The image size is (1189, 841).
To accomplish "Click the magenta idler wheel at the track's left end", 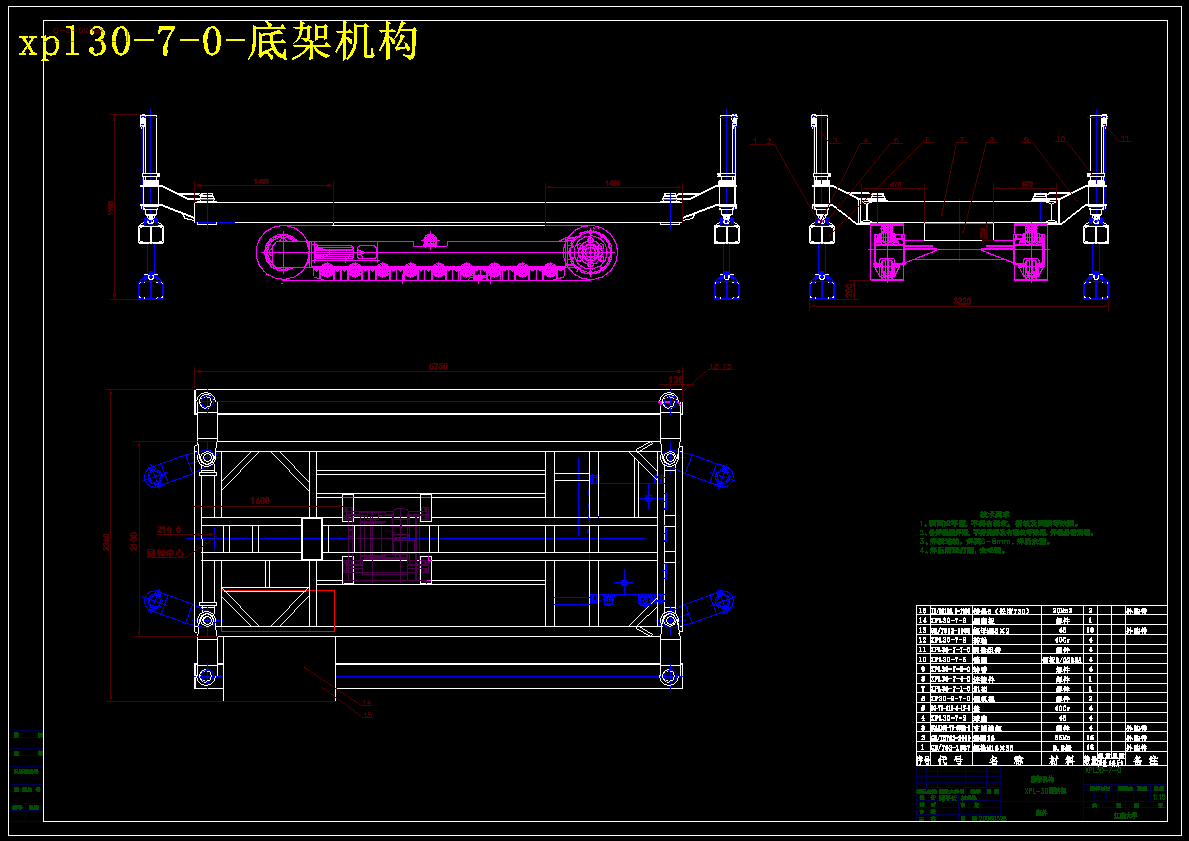I will 282,253.
